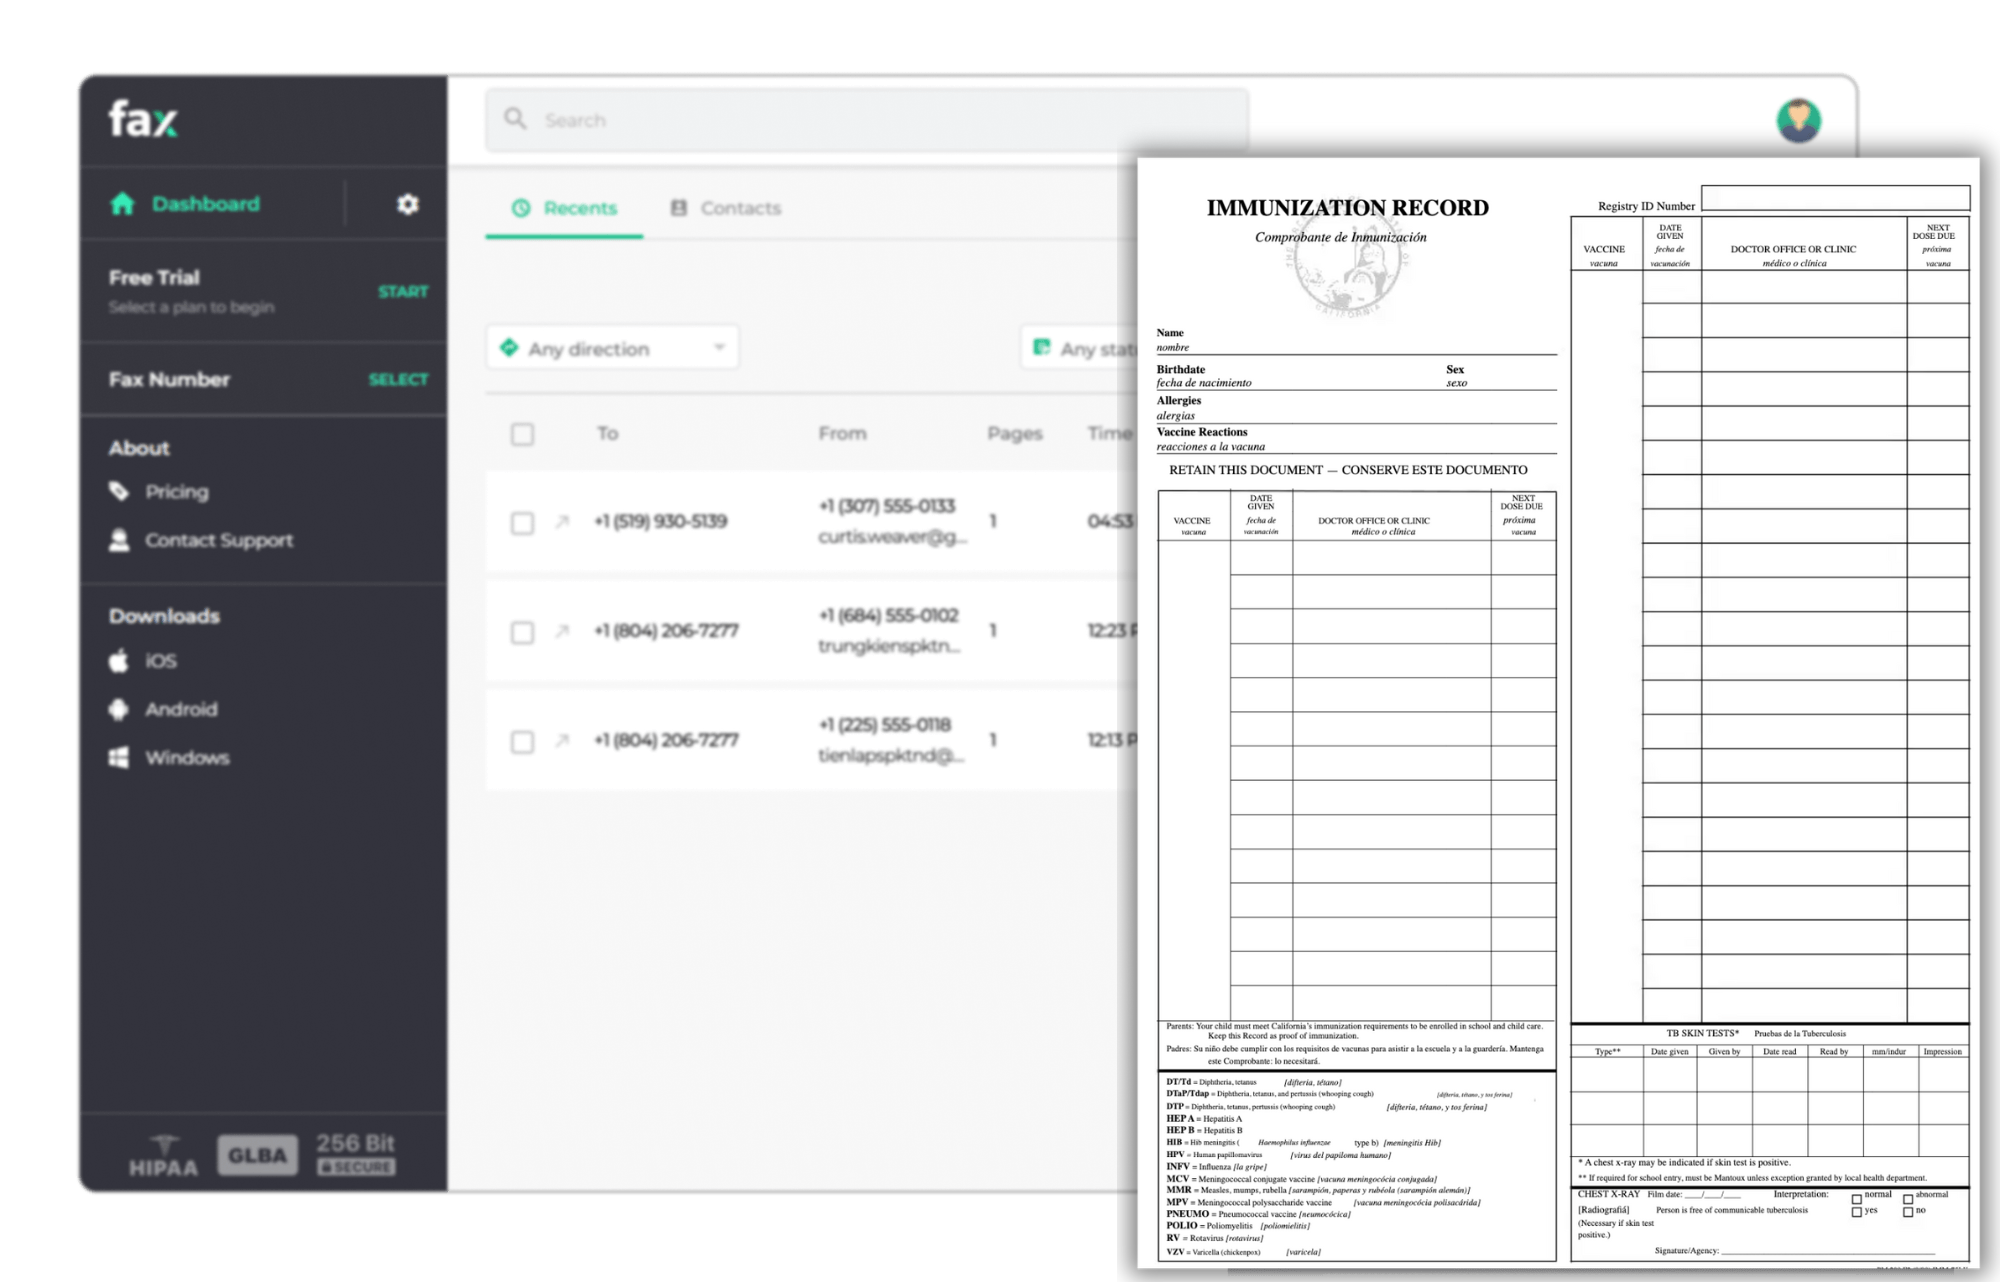Click the Android download icon
This screenshot has width=2000, height=1282.
[119, 709]
